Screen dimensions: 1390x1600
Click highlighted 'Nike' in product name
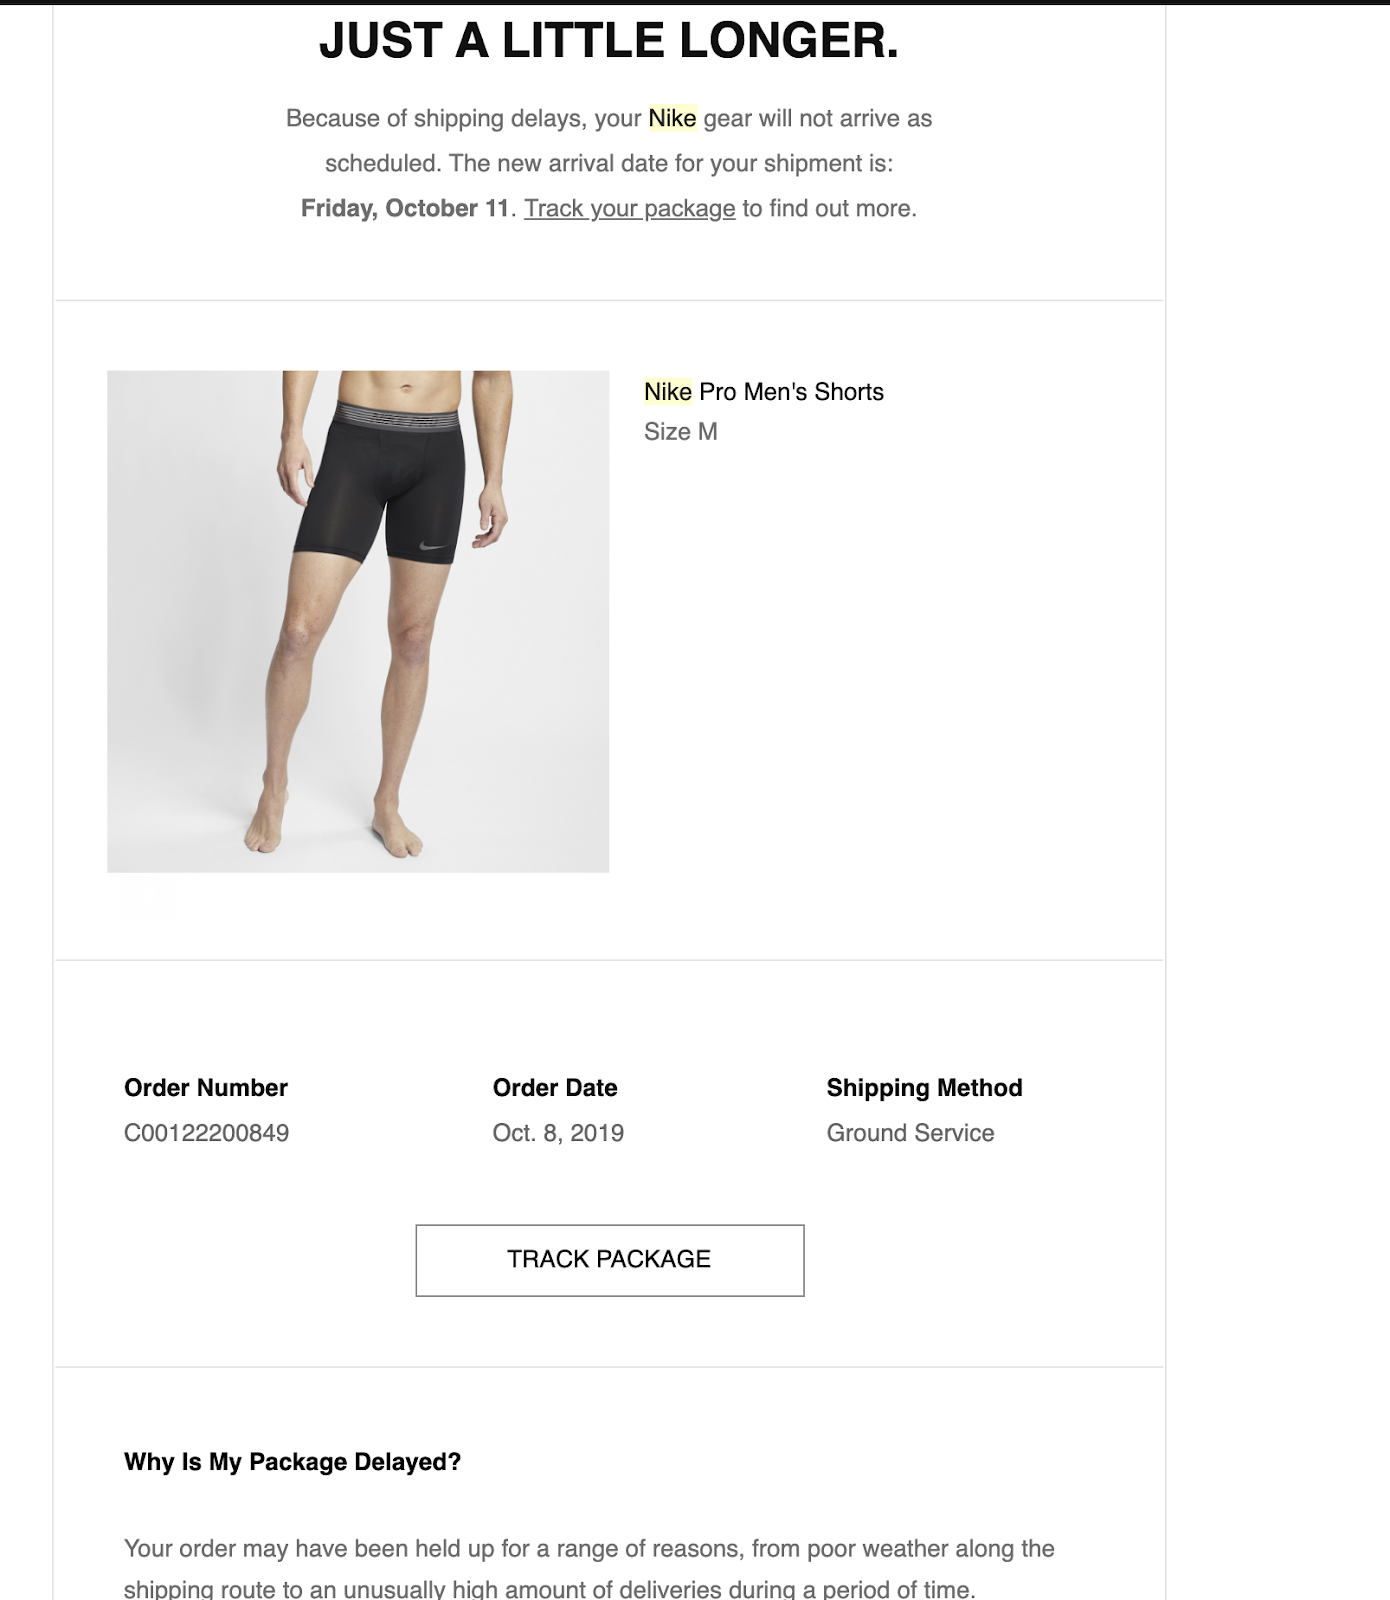668,392
